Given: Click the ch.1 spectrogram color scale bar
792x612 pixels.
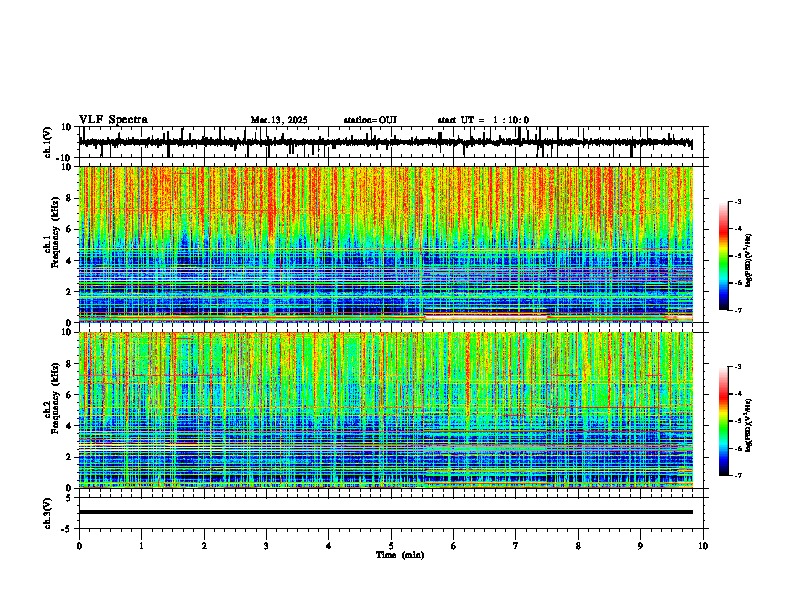Looking at the screenshot, I should point(723,256).
